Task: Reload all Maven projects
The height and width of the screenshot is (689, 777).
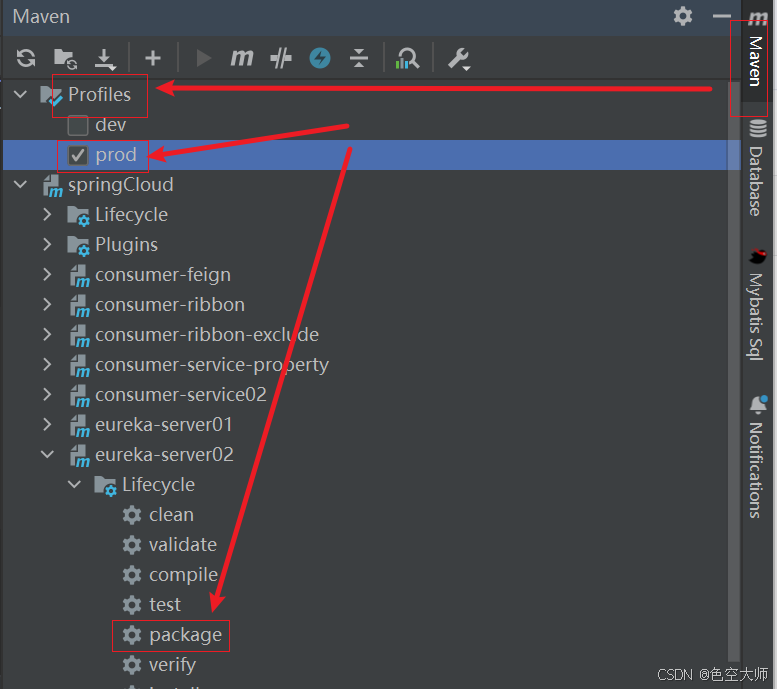Action: coord(26,58)
